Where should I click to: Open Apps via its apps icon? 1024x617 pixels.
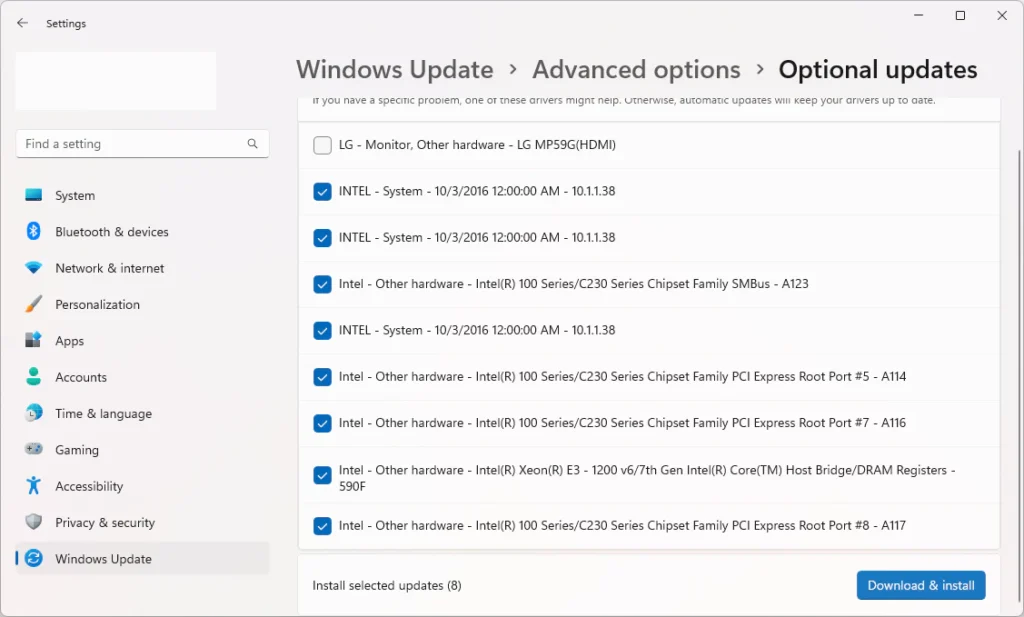(33, 340)
